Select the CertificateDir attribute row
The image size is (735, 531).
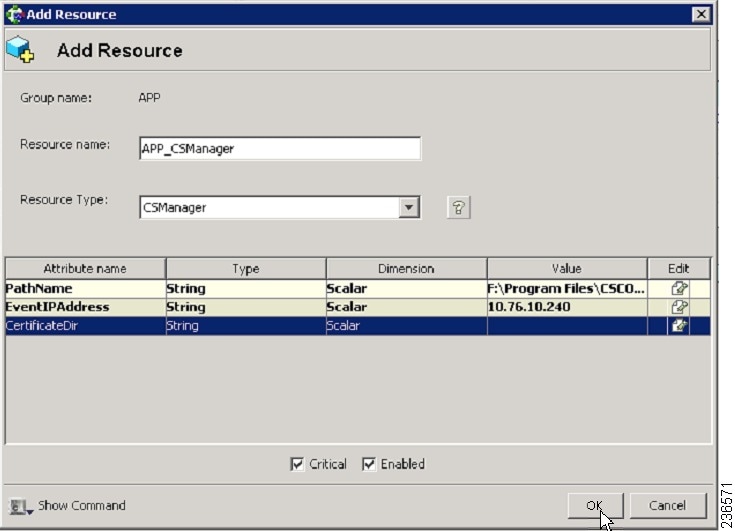click(358, 326)
